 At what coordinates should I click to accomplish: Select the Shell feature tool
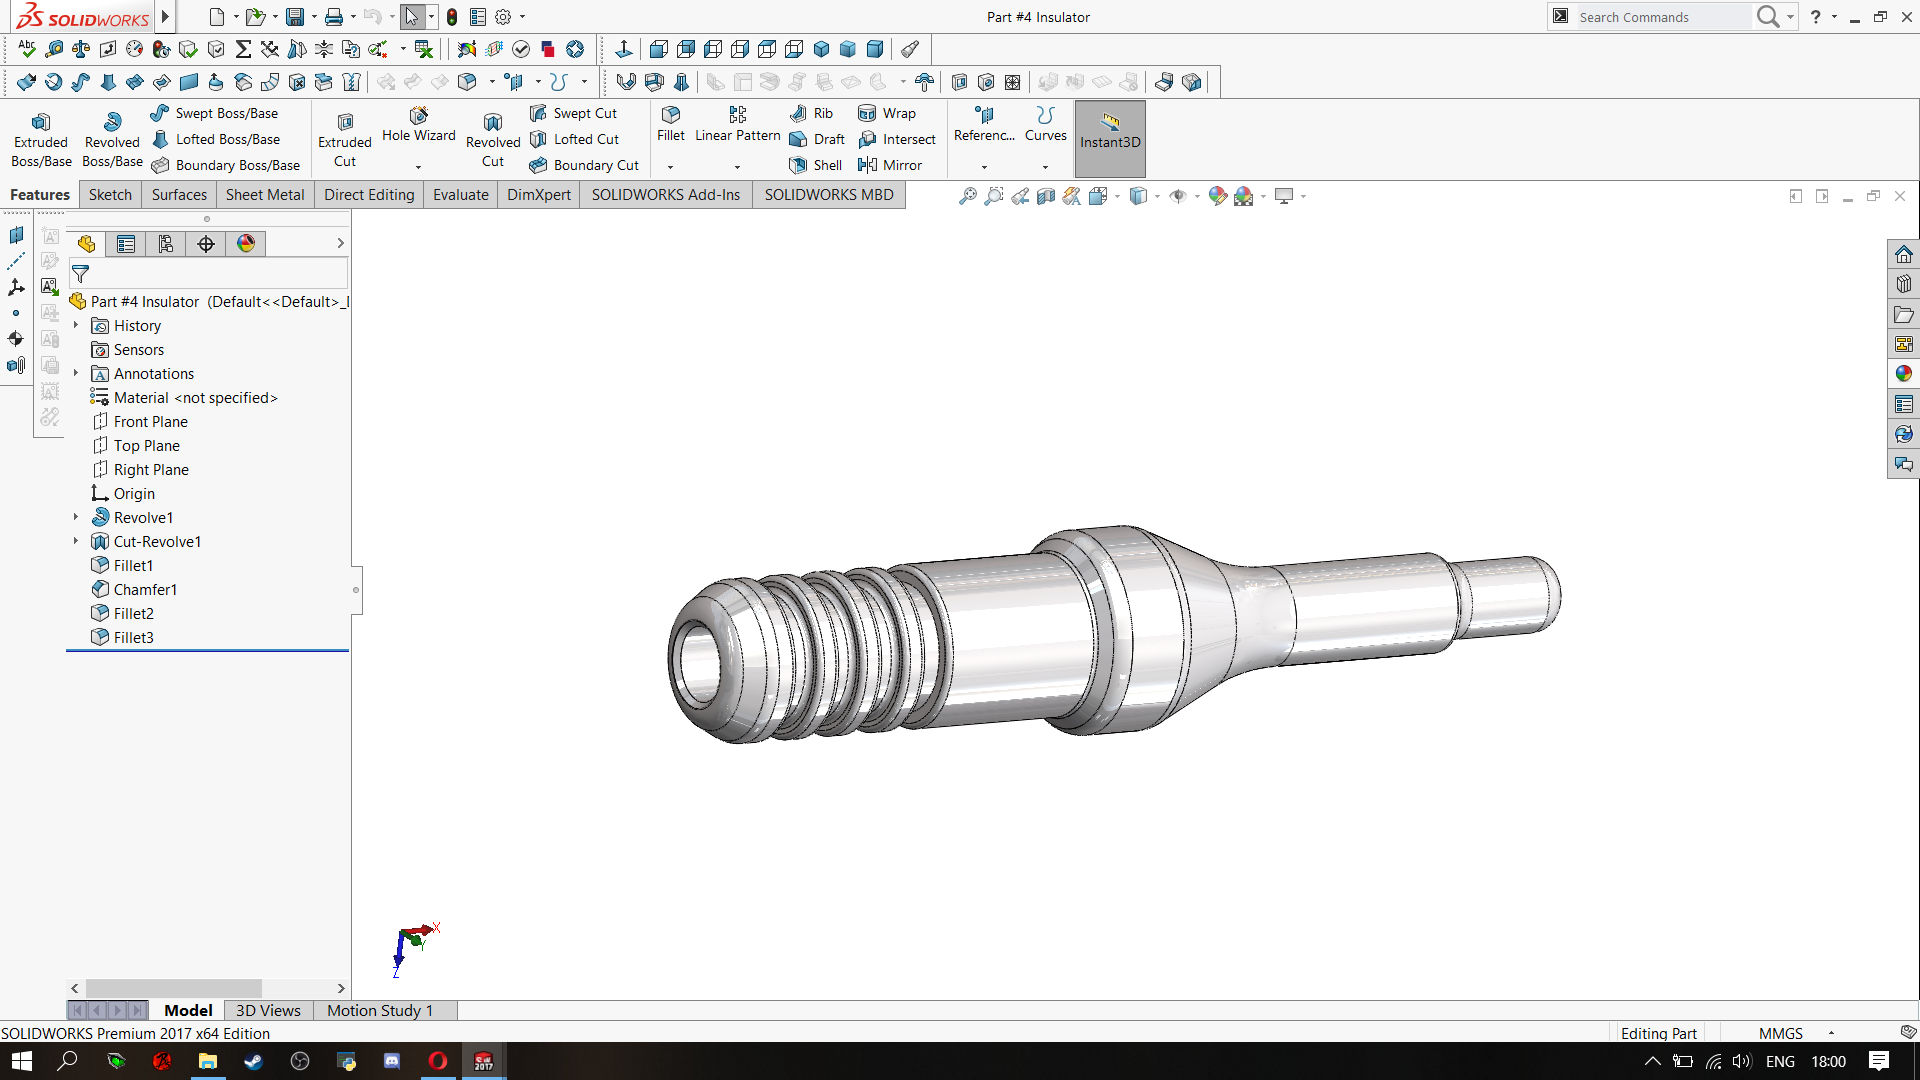coord(817,165)
